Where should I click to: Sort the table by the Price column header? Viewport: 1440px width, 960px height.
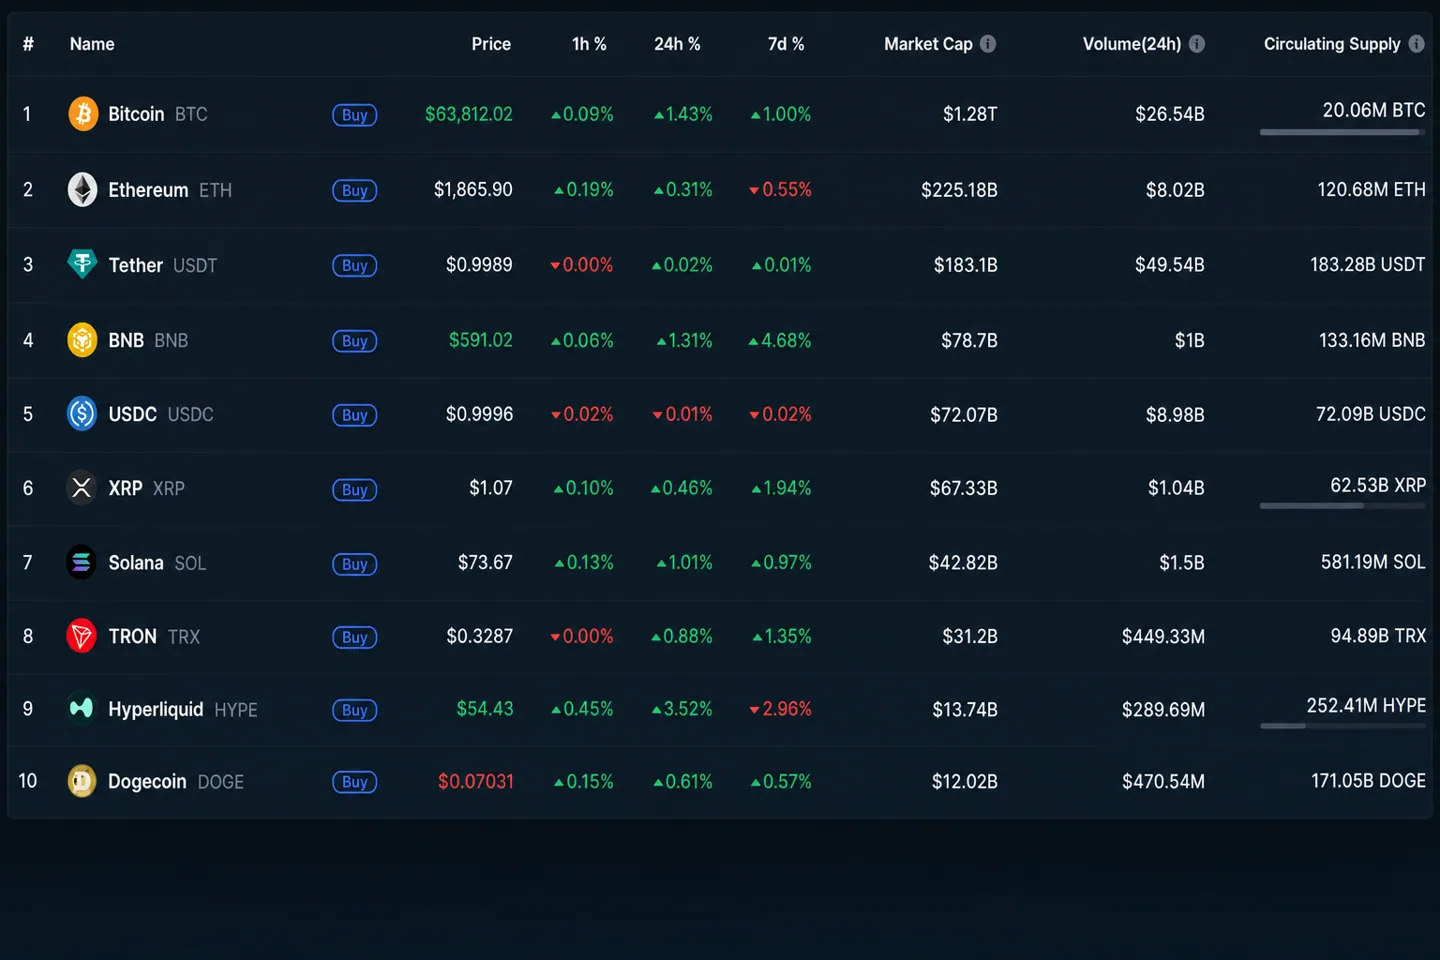(x=491, y=44)
